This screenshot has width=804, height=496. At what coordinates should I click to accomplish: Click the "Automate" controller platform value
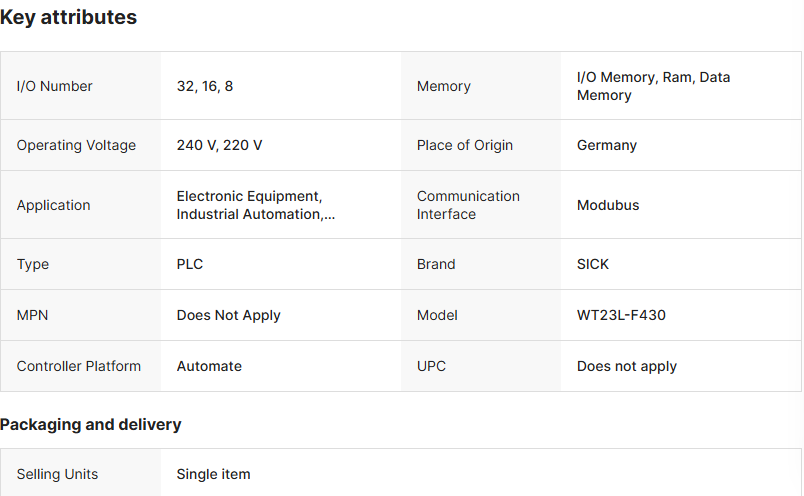(x=209, y=366)
